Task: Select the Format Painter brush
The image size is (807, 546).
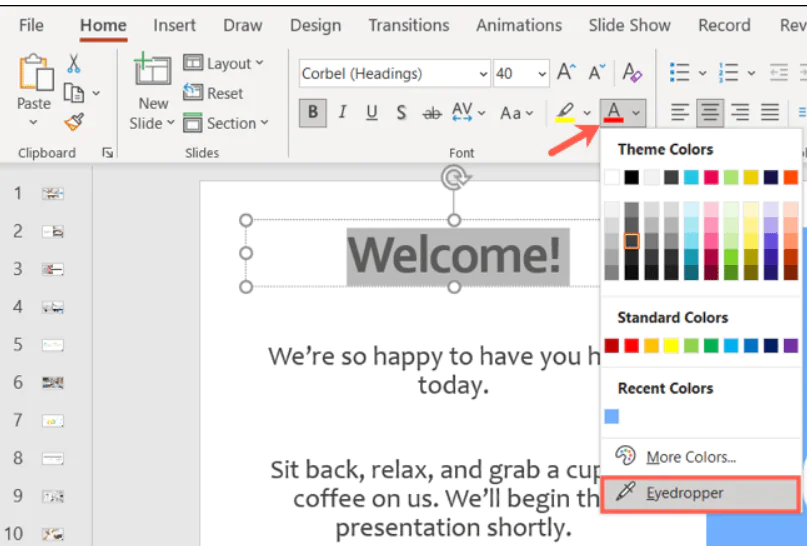Action: click(74, 122)
